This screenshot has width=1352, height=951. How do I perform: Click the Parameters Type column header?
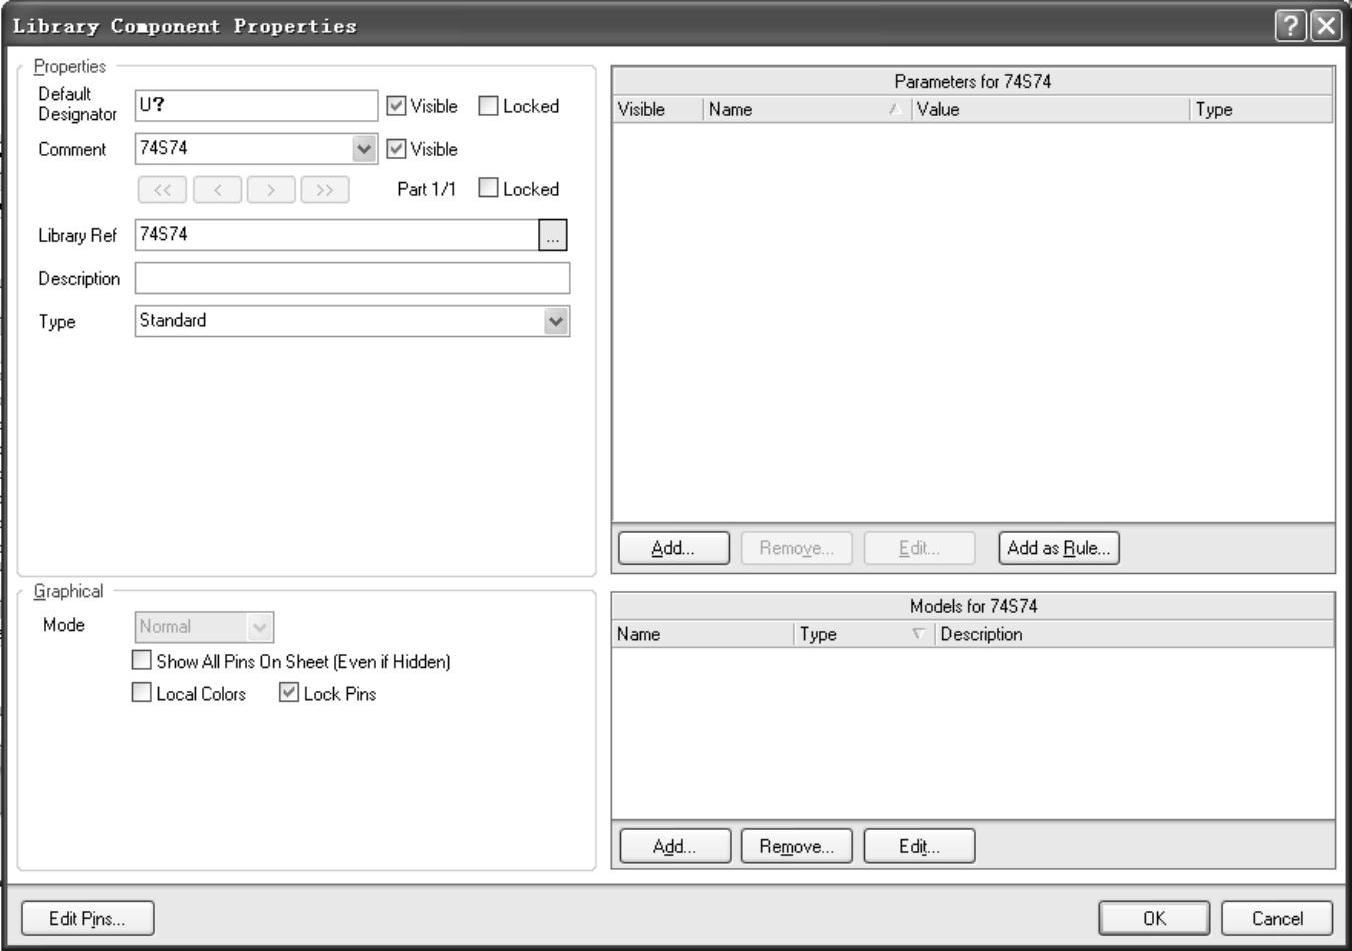pos(1262,110)
